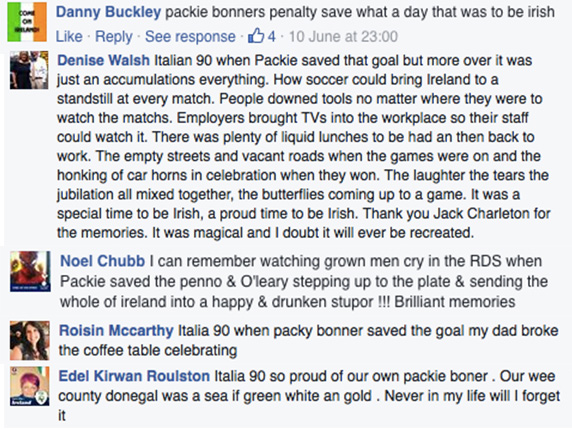The width and height of the screenshot is (572, 430).
Task: Open Denise Walsh's profile picture
Action: click(x=29, y=70)
